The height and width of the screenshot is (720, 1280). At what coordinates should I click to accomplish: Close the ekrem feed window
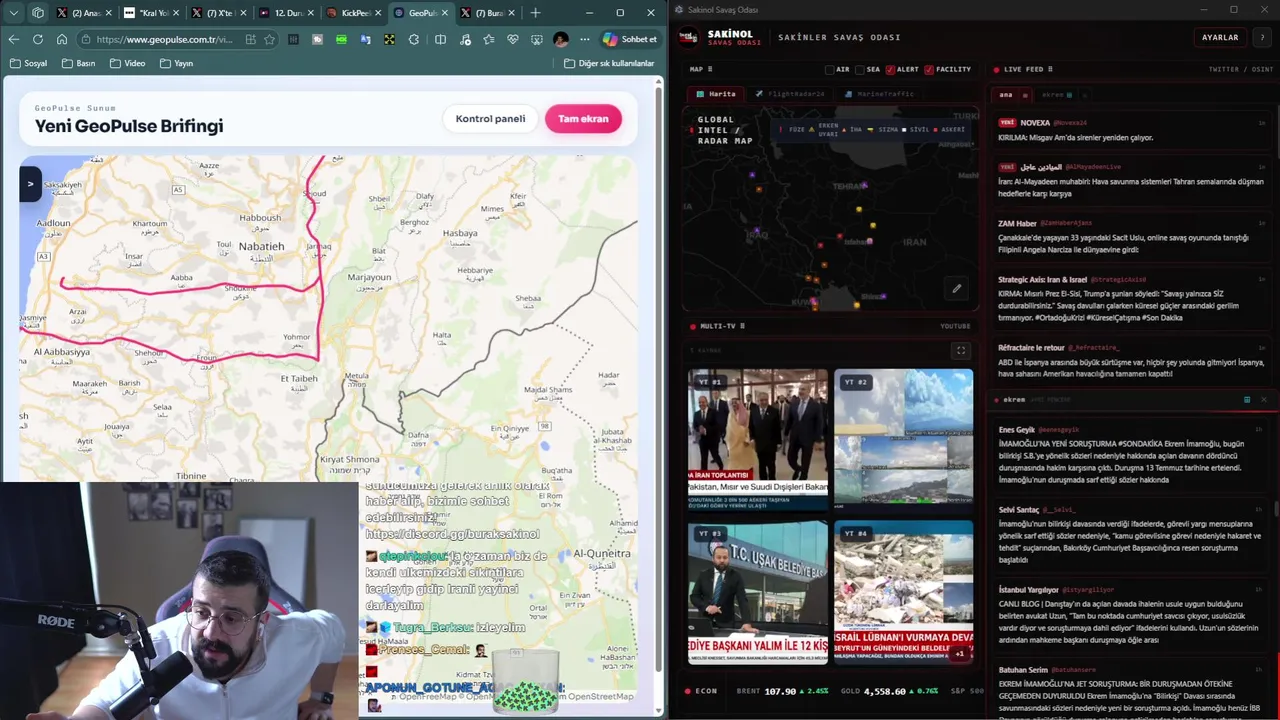[1263, 400]
